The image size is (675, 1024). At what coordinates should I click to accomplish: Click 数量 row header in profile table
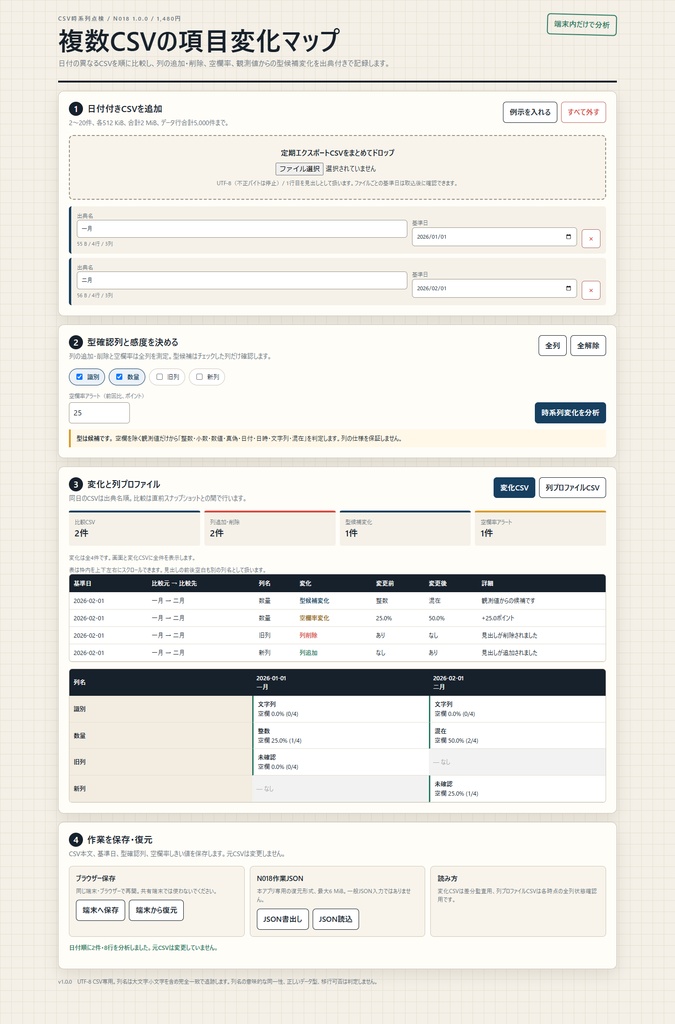coord(161,736)
